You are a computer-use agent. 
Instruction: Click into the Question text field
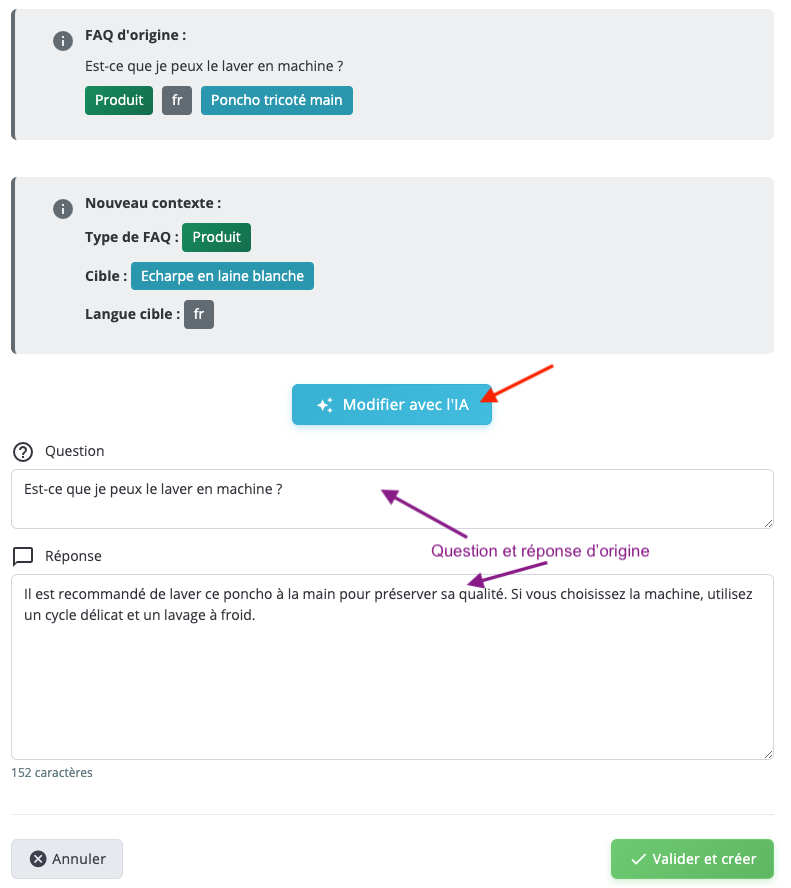(x=391, y=498)
